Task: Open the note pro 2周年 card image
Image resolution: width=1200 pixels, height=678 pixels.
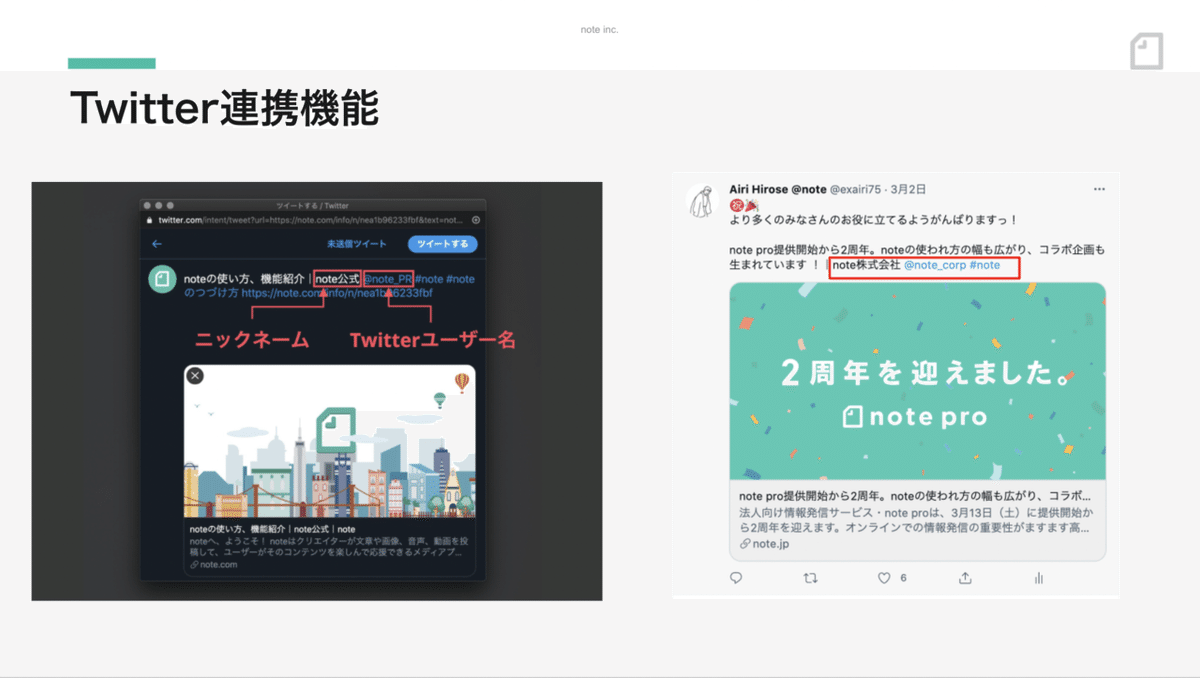Action: tap(918, 381)
